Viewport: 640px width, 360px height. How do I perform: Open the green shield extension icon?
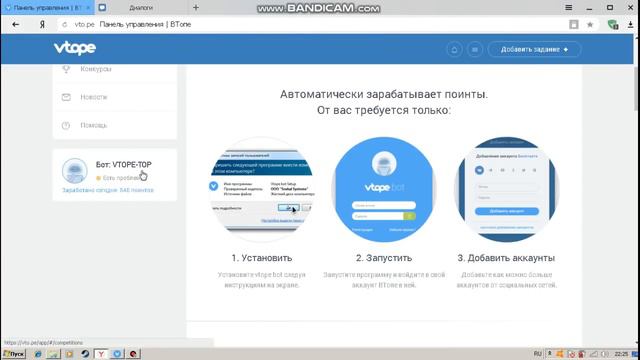[613, 24]
